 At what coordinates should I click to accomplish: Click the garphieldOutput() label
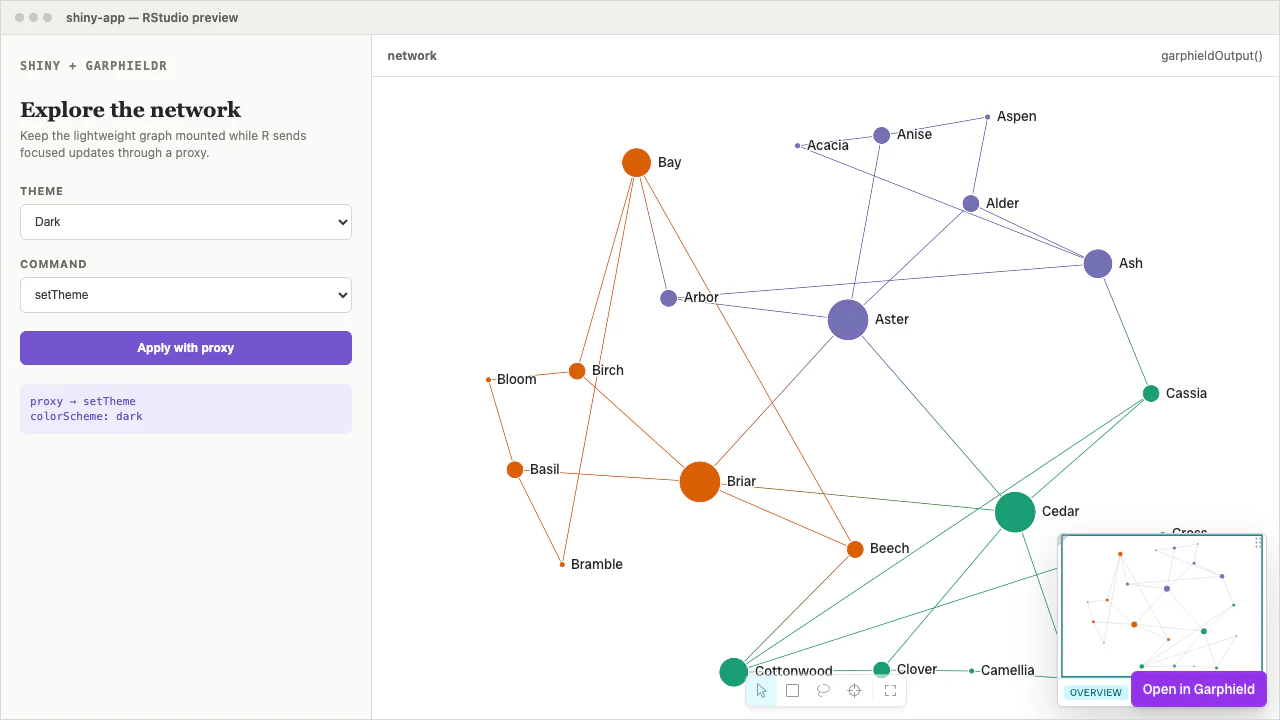pyautogui.click(x=1212, y=56)
